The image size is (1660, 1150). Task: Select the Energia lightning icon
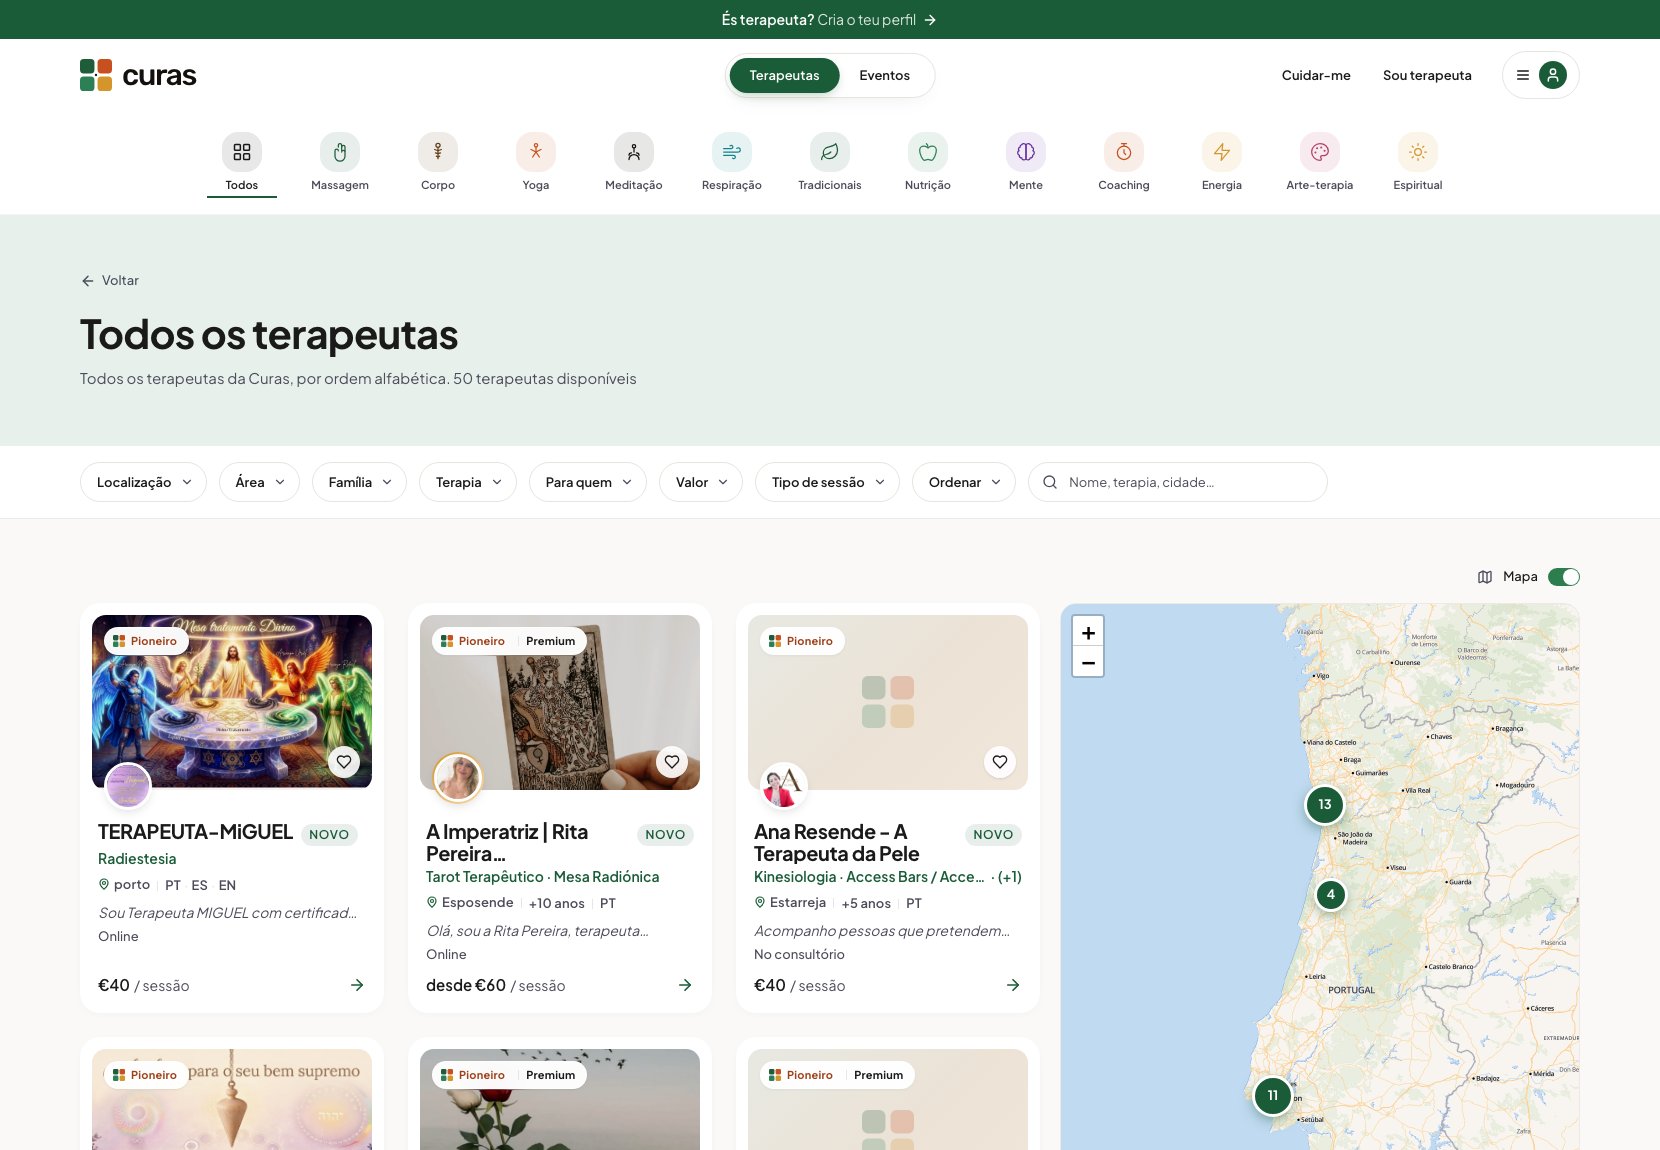[1222, 152]
